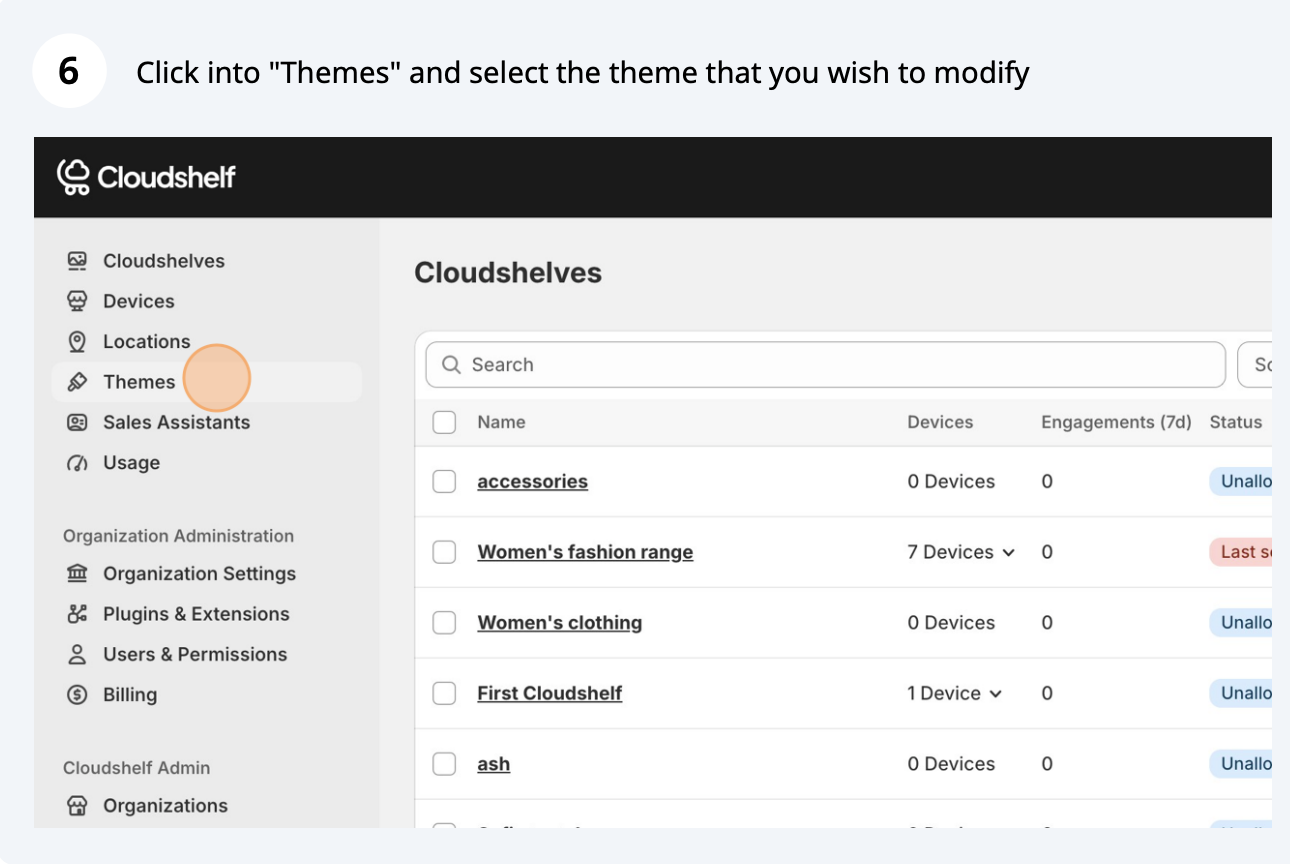
Task: Click the Cloudshelves page heading
Action: [508, 273]
